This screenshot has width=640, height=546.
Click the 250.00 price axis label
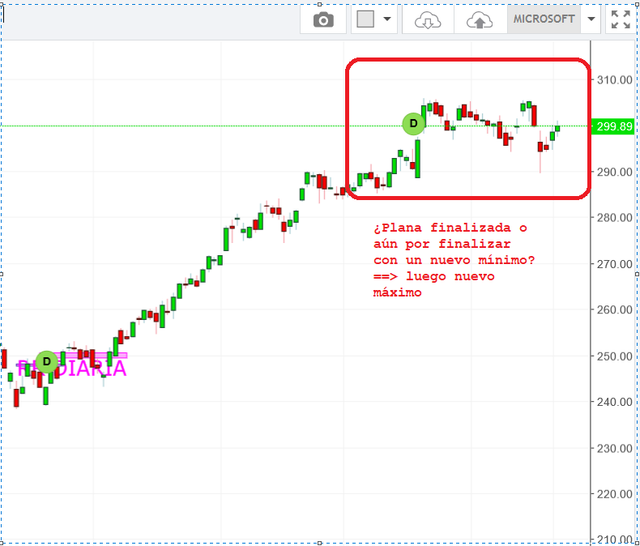point(614,357)
